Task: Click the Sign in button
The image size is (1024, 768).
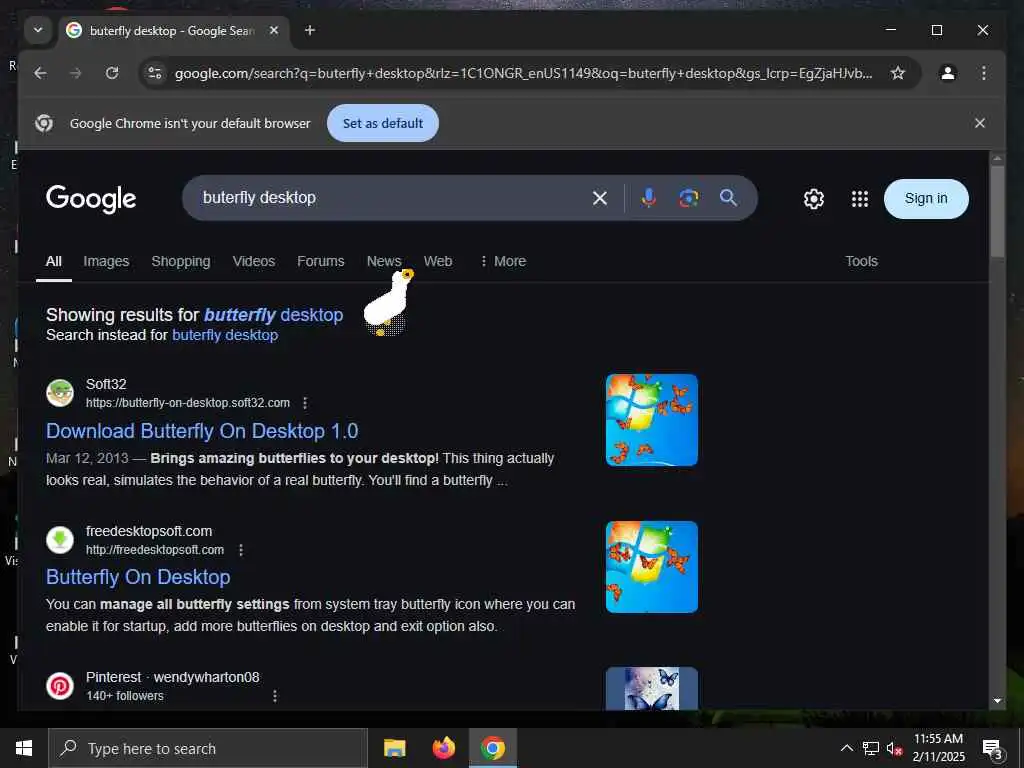Action: [x=925, y=199]
